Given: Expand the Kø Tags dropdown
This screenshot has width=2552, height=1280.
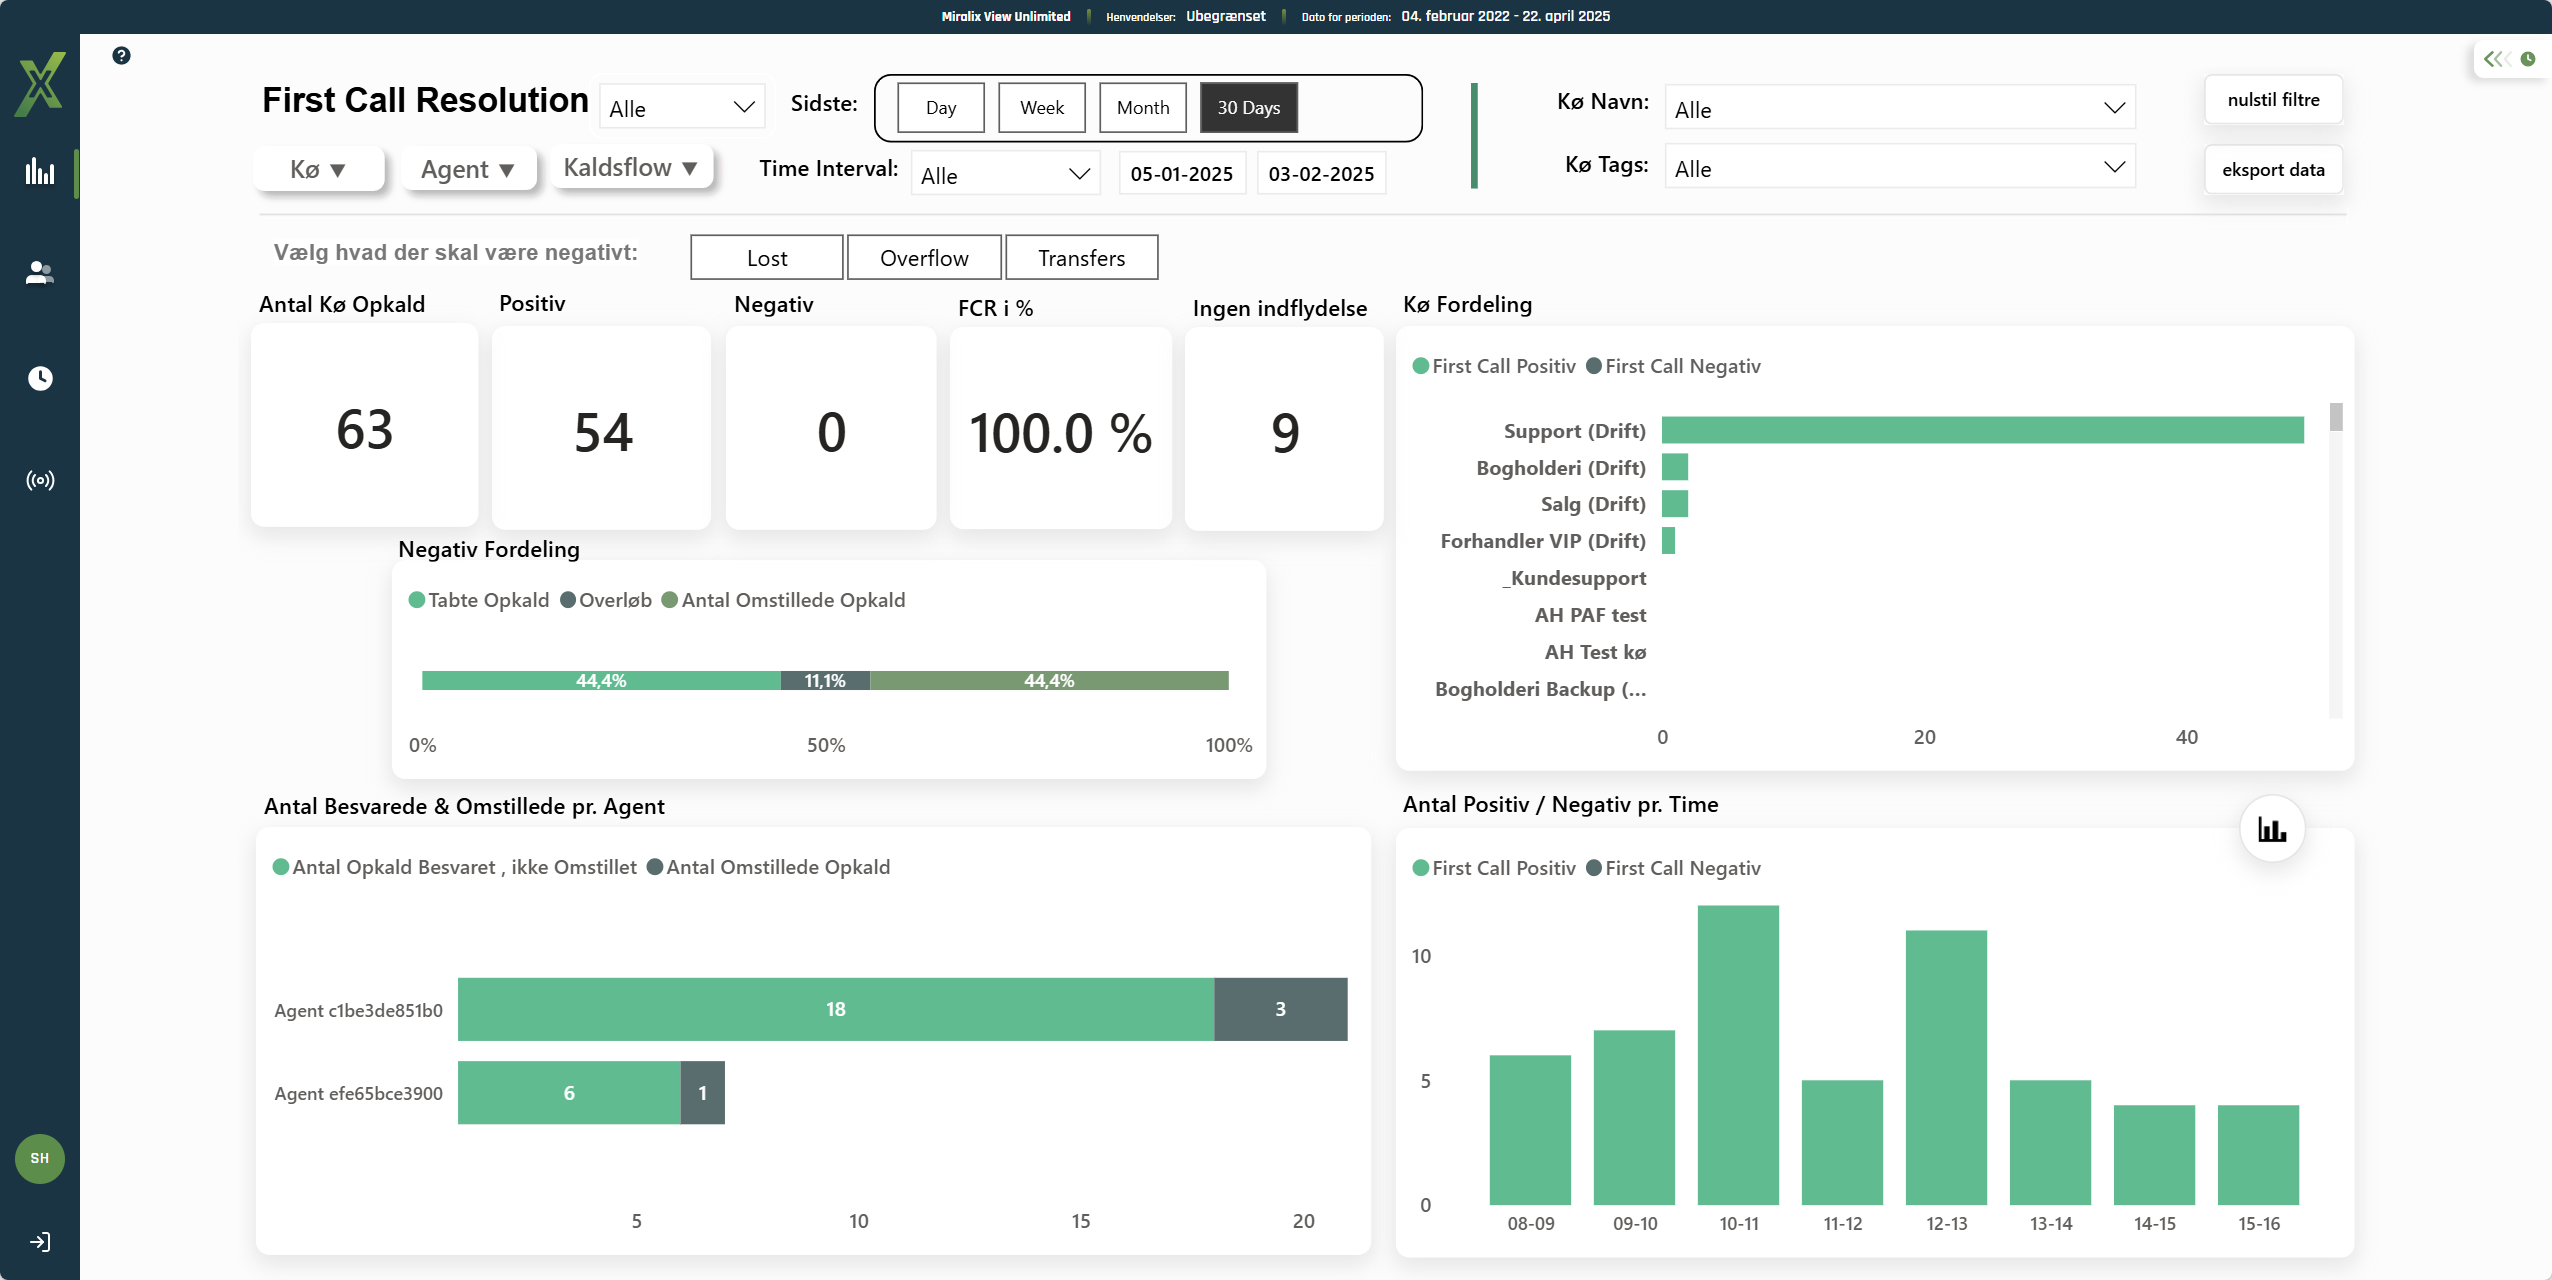Looking at the screenshot, I should tap(1899, 167).
